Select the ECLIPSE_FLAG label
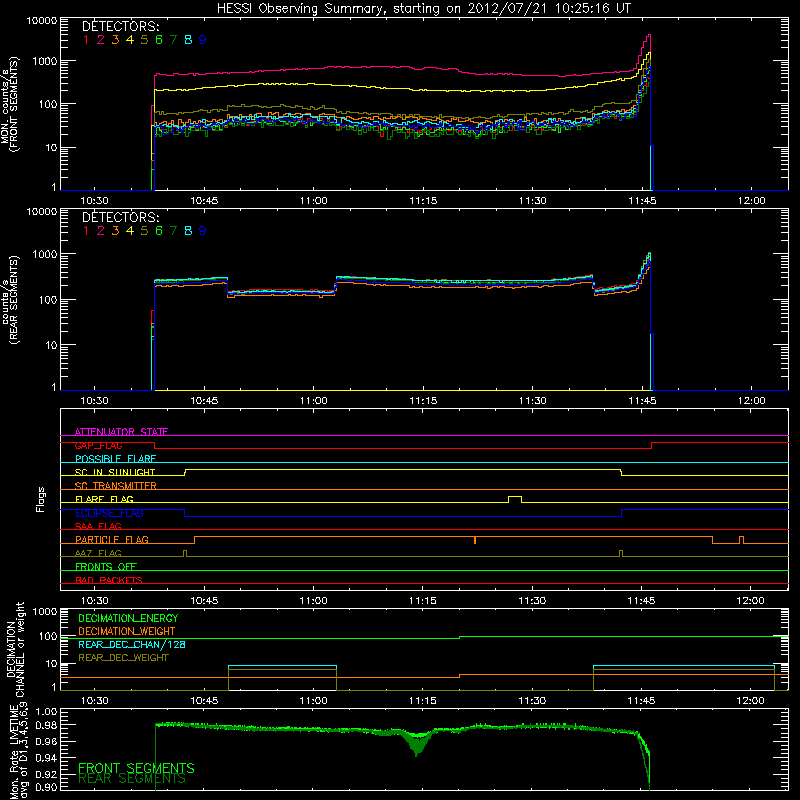Viewport: 800px width, 800px height. tap(109, 513)
